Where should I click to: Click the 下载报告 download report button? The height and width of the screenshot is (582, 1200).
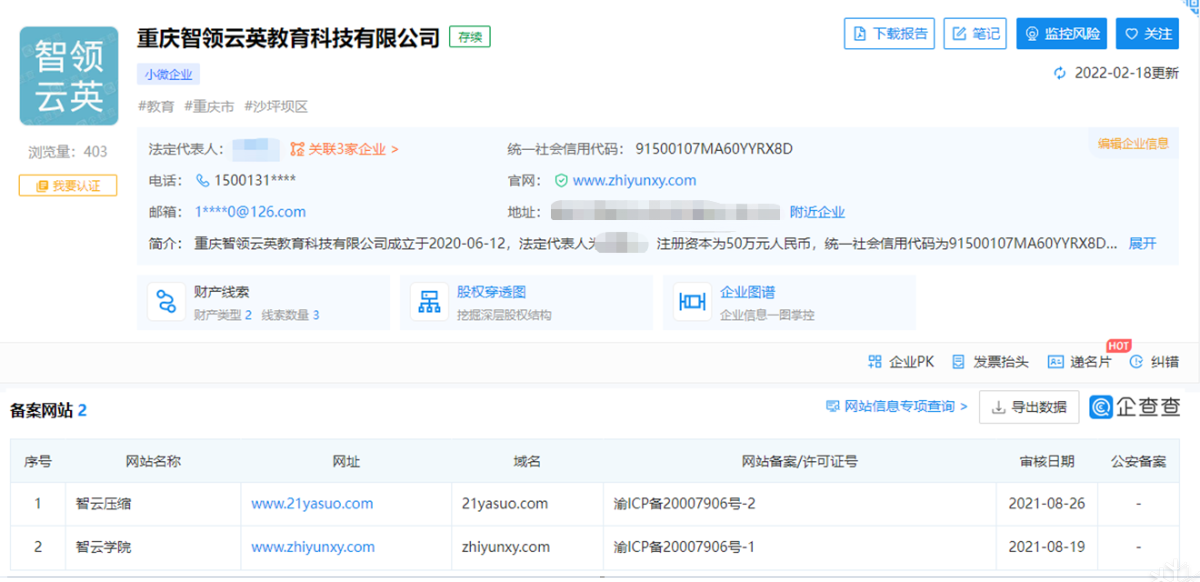click(890, 33)
